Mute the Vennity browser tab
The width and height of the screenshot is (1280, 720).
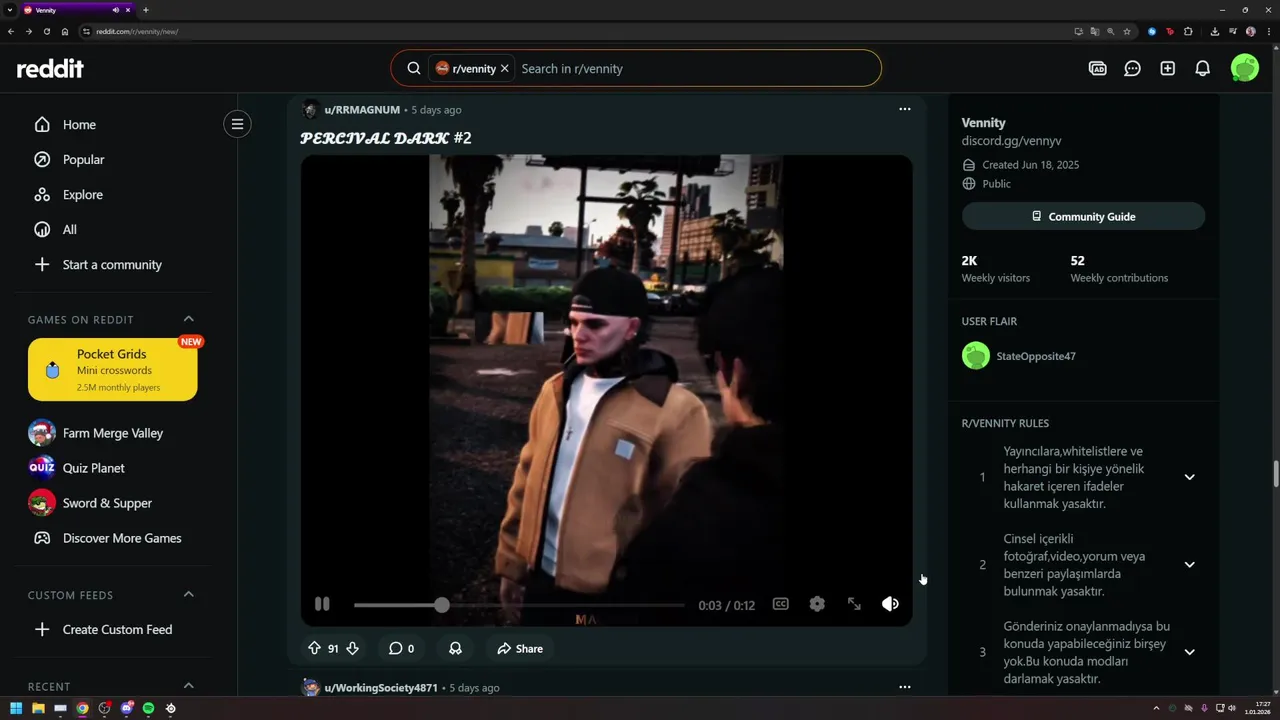(115, 10)
